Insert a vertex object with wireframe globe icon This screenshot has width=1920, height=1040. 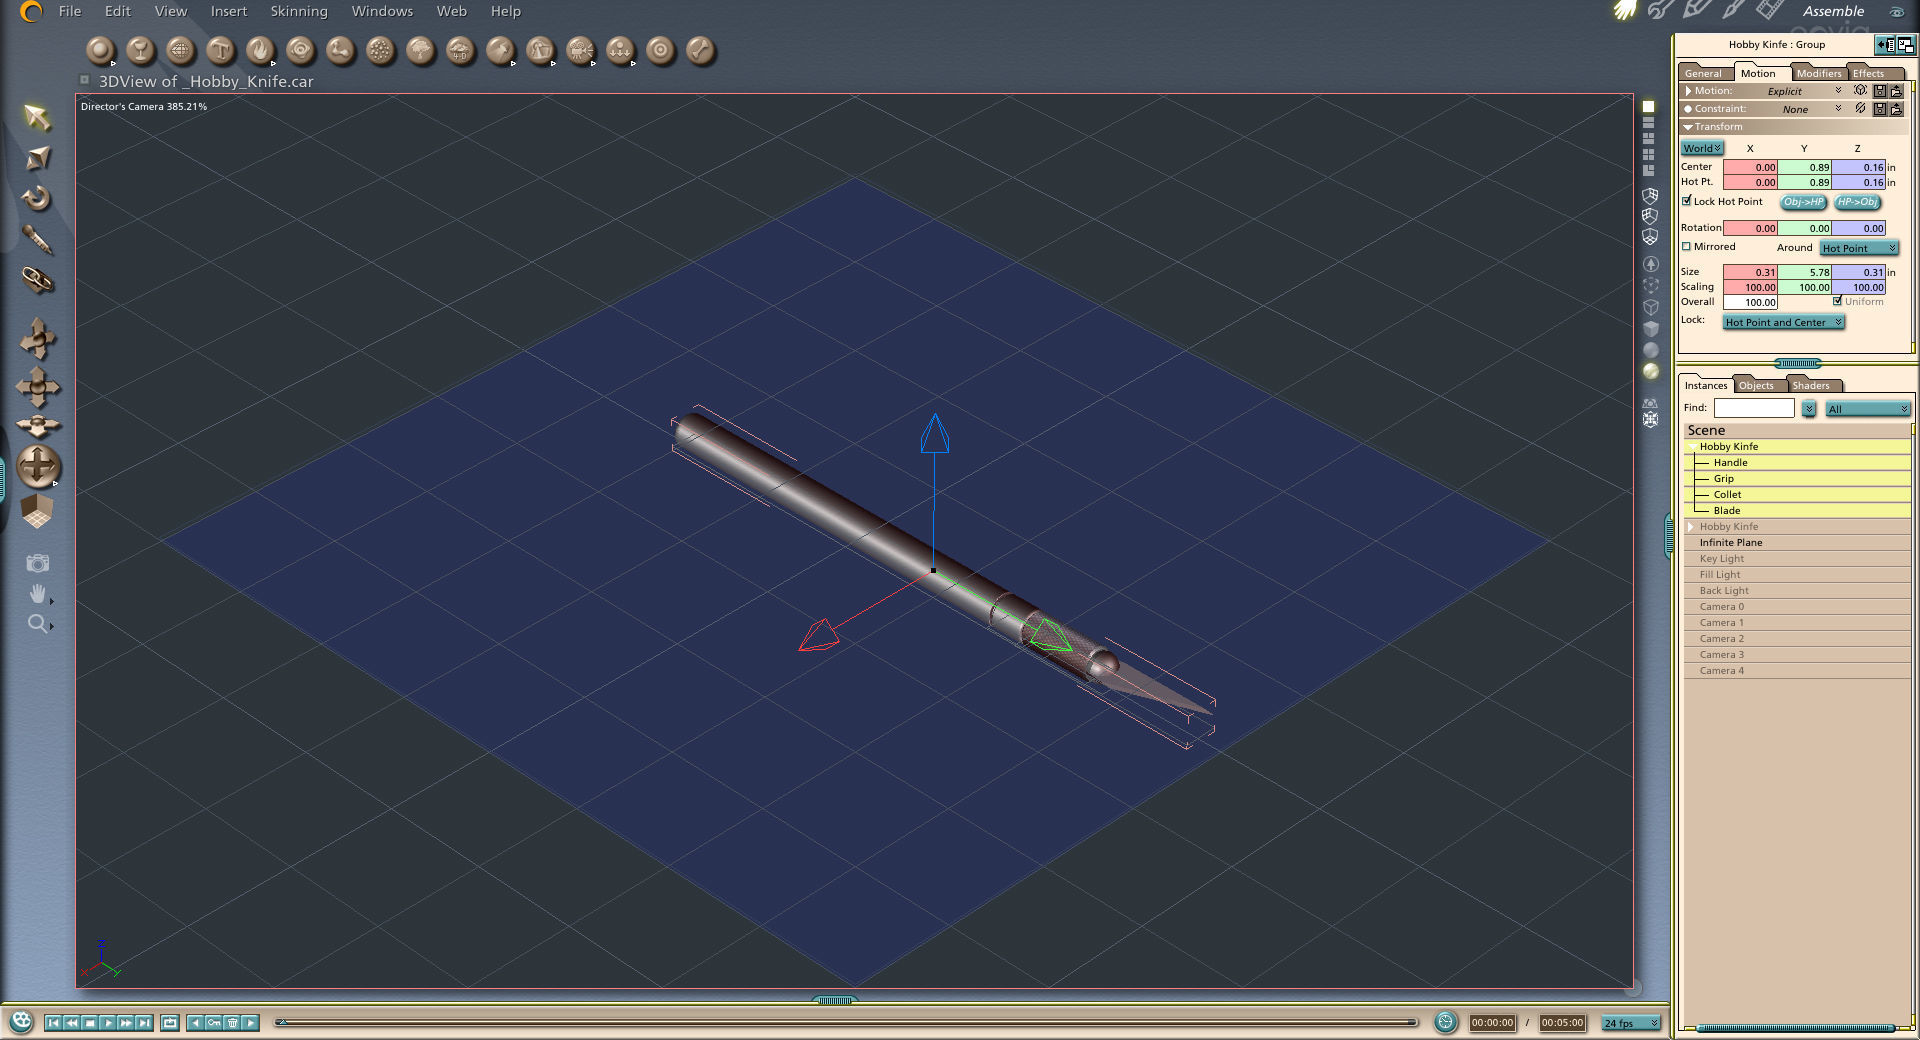(180, 50)
